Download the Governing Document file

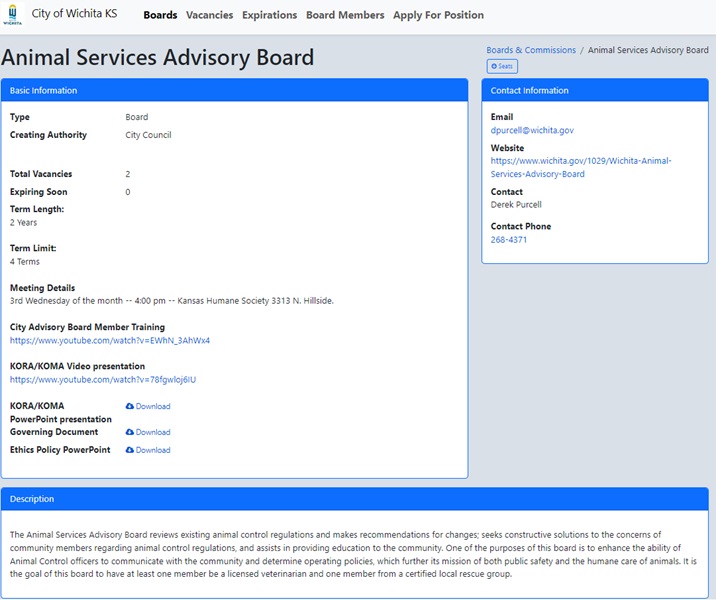point(148,432)
